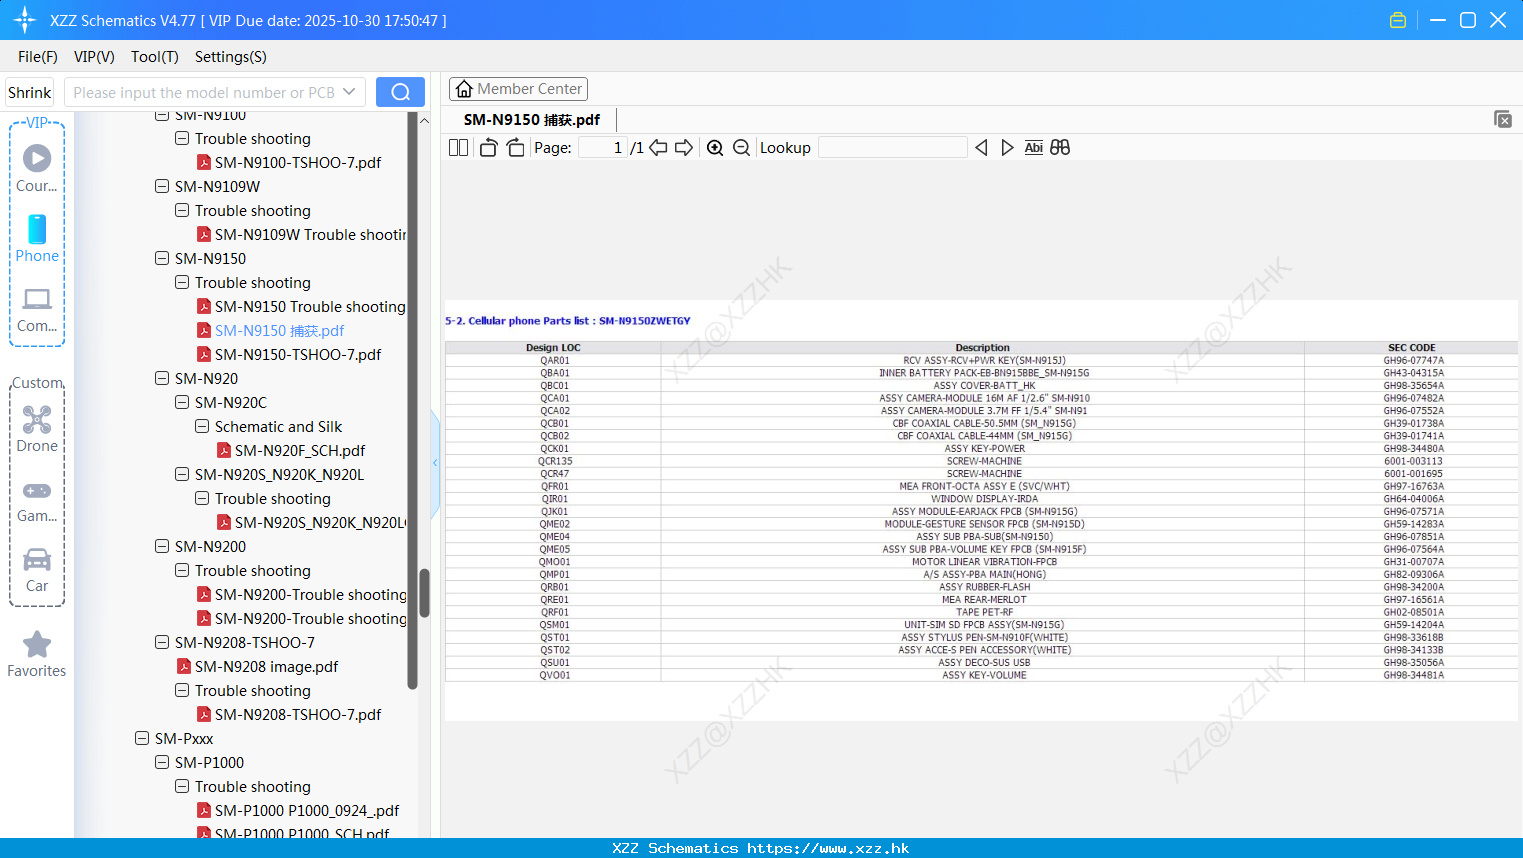The image size is (1523, 858).
Task: Click the XZZ app logo
Action: (24, 20)
